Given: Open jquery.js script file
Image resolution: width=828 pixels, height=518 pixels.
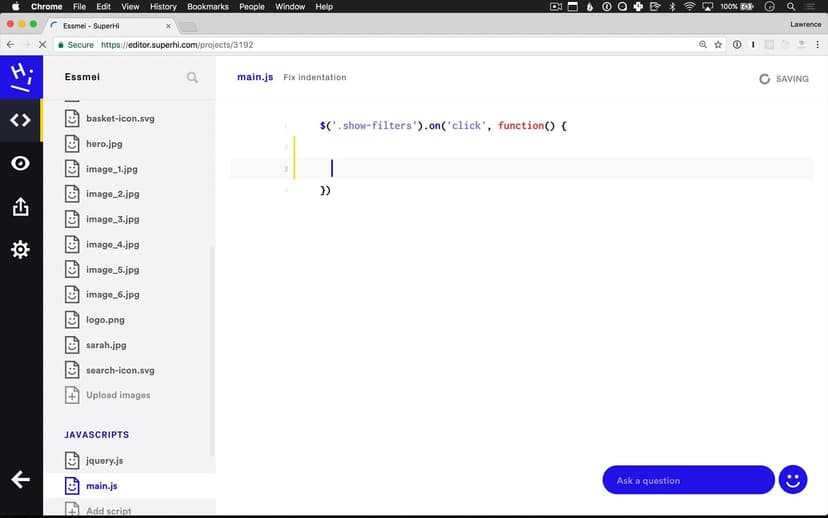Looking at the screenshot, I should coord(104,460).
